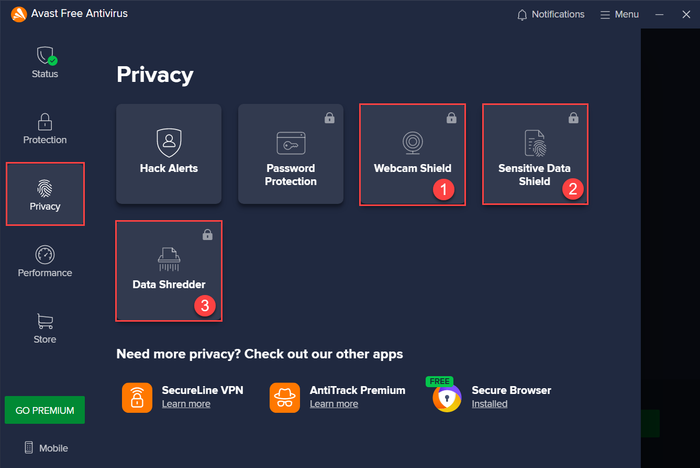Open the Menu hamburger

click(619, 15)
